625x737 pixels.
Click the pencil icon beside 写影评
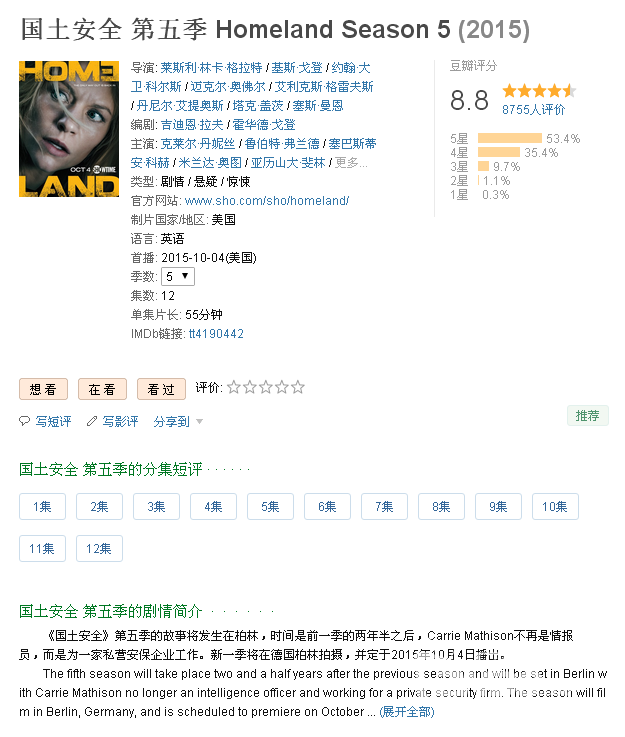point(92,421)
